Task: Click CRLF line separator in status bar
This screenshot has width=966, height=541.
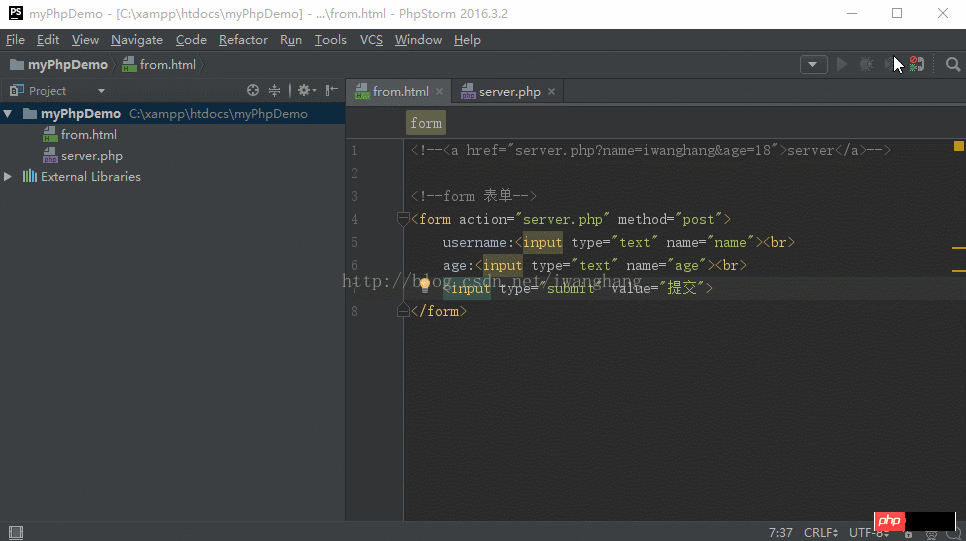Action: click(x=821, y=532)
